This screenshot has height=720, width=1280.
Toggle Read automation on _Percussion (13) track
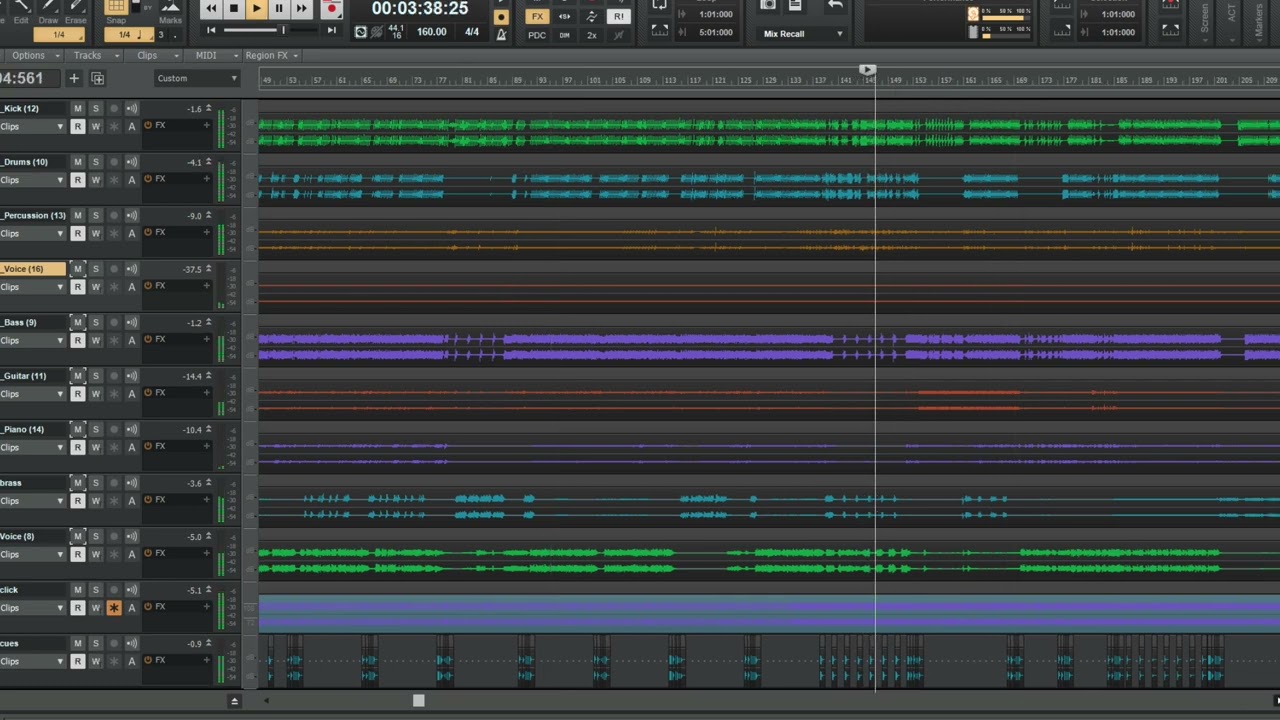tap(78, 233)
